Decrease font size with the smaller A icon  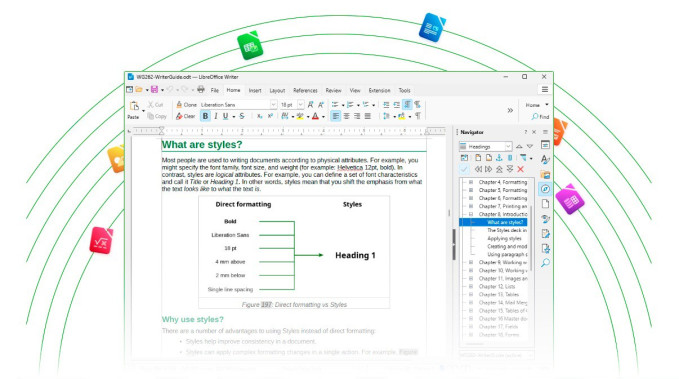click(x=321, y=105)
